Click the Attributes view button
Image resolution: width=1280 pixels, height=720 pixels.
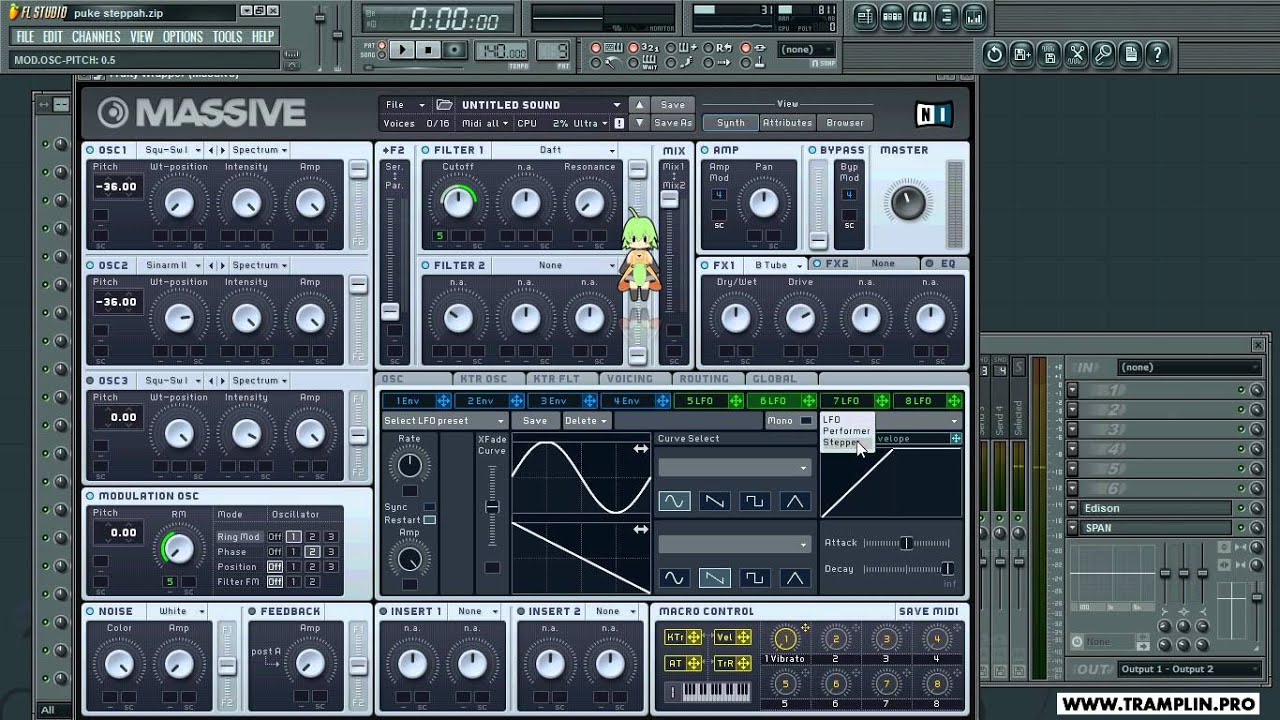[x=787, y=123]
